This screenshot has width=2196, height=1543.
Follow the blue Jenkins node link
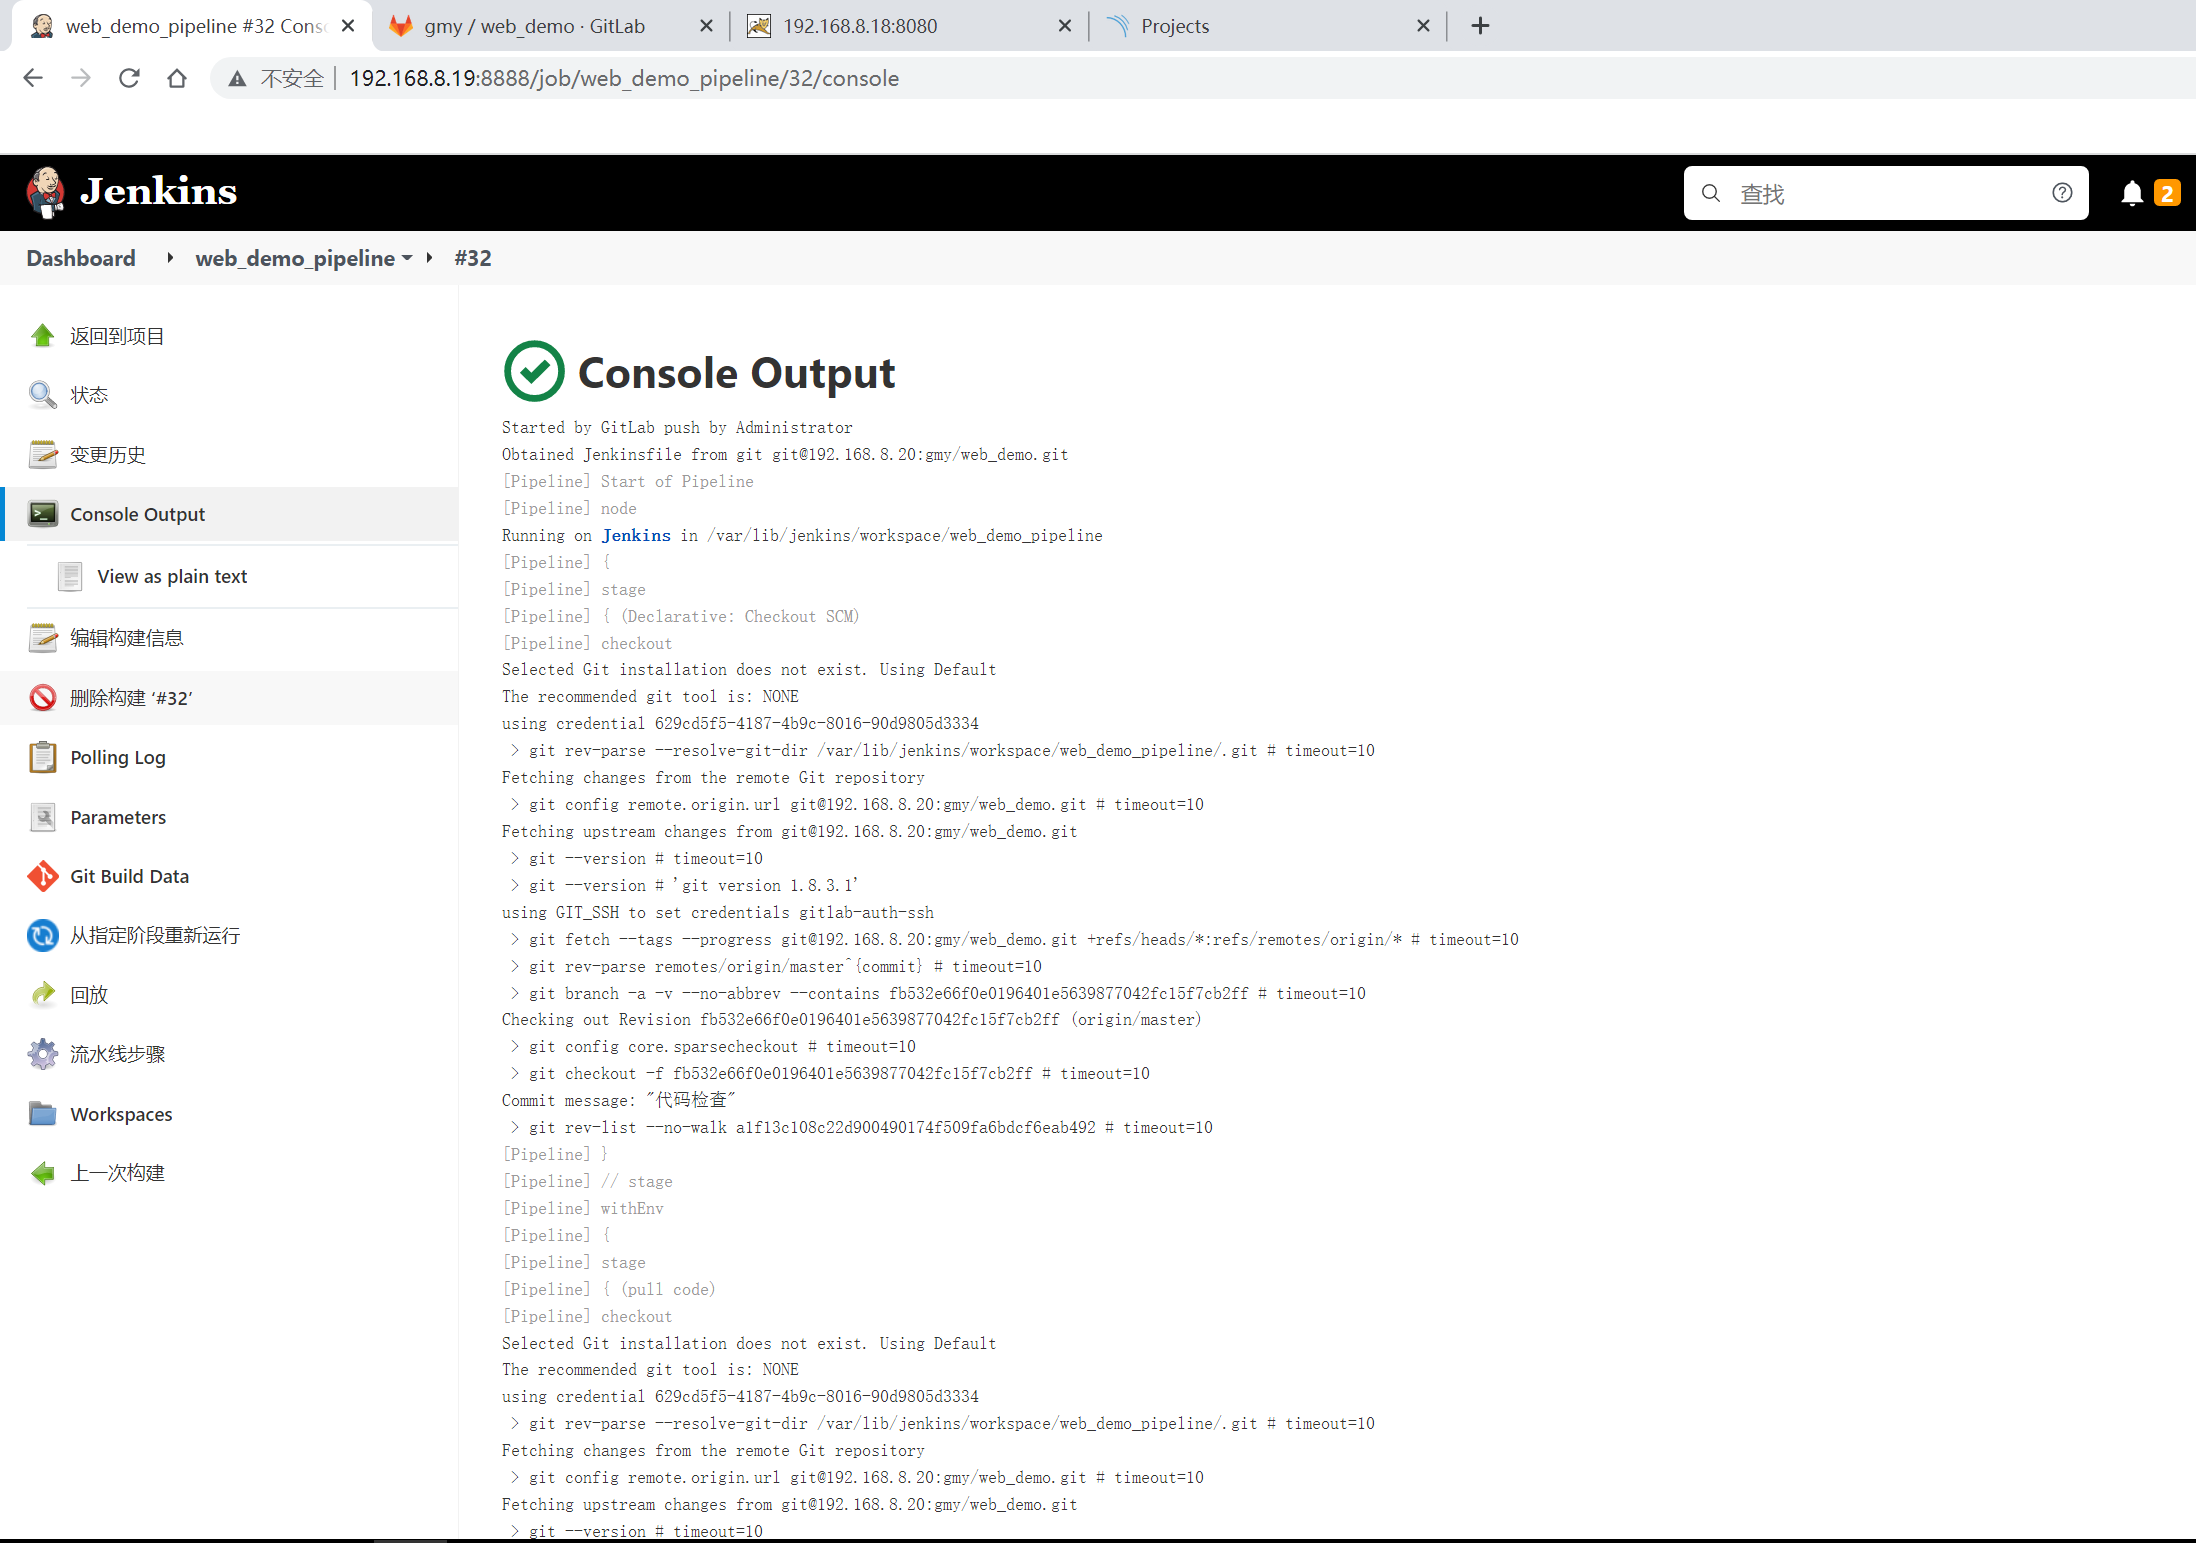click(636, 535)
